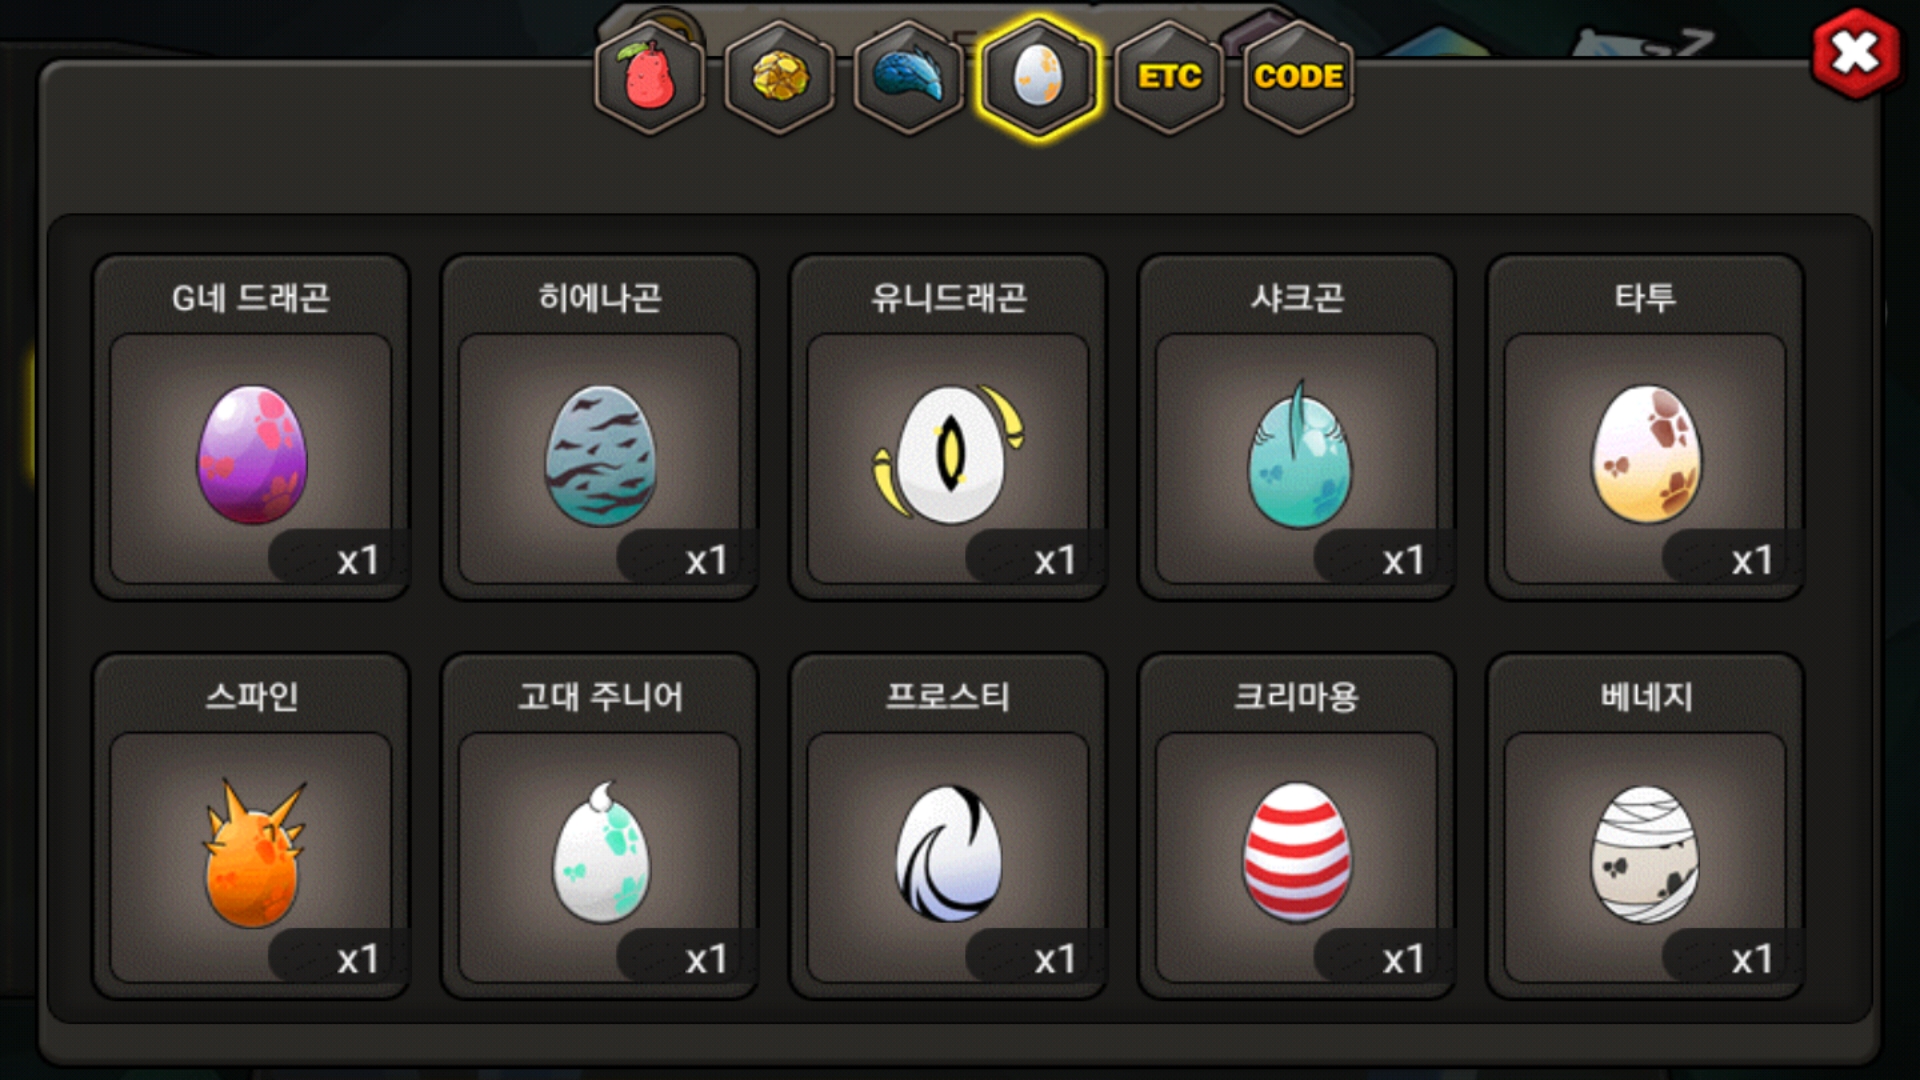Select the purple G네 드래곤 egg
The image size is (1920, 1080).
point(251,456)
